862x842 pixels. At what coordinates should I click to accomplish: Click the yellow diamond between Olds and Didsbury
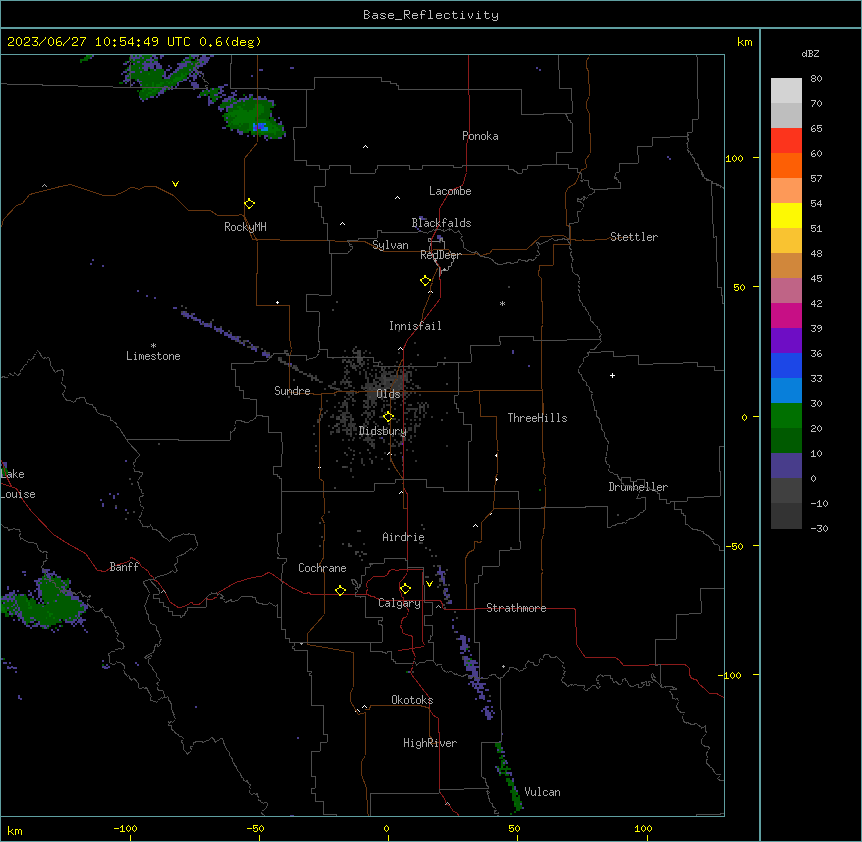tap(388, 416)
